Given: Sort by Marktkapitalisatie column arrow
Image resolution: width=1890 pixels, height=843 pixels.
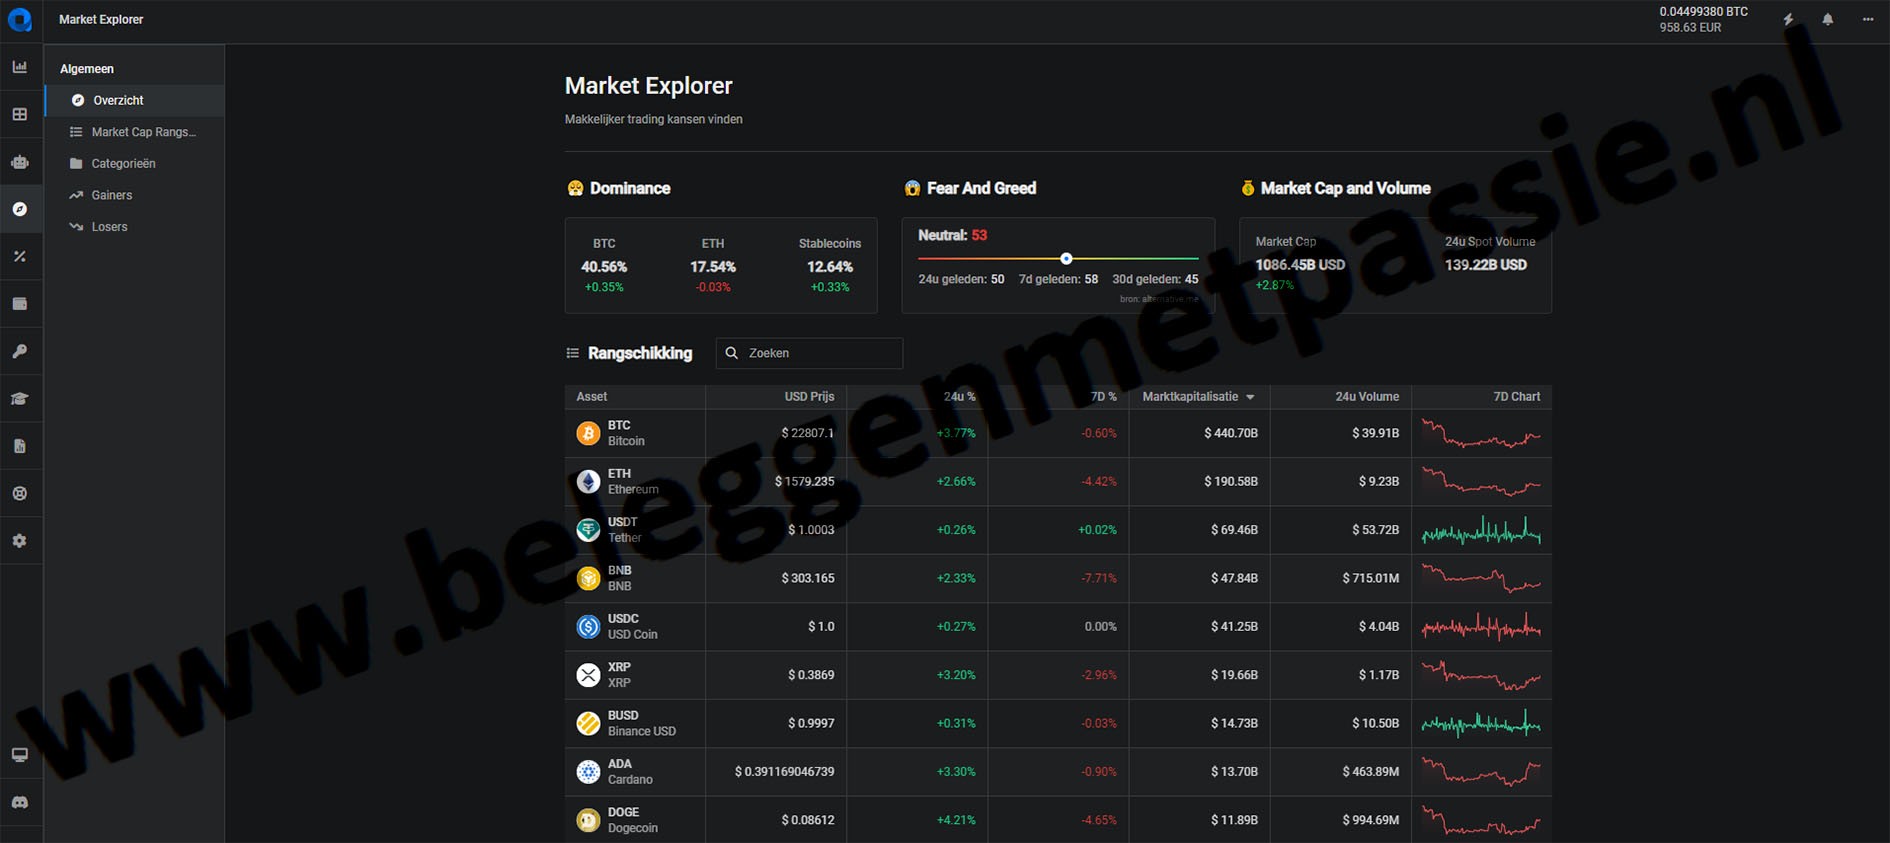Looking at the screenshot, I should point(1250,397).
